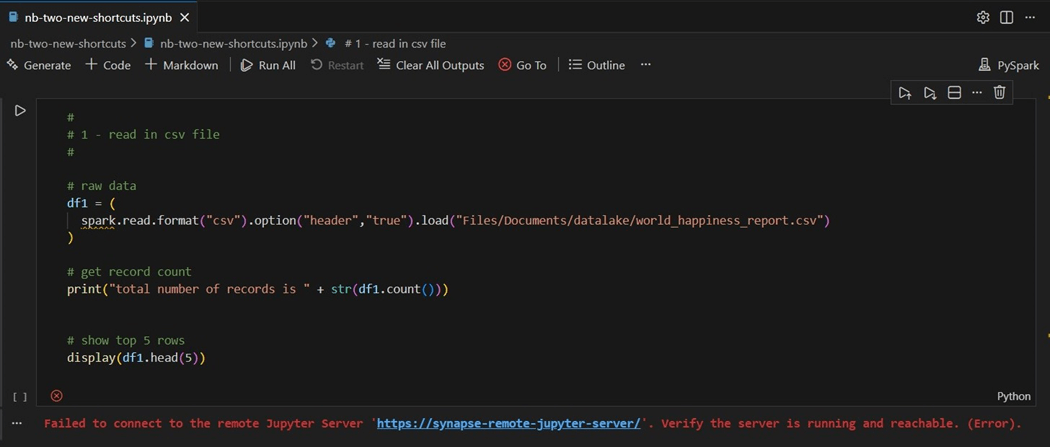Screen dimensions: 1050x447
Task: Execute cell and below icon
Action: point(929,92)
